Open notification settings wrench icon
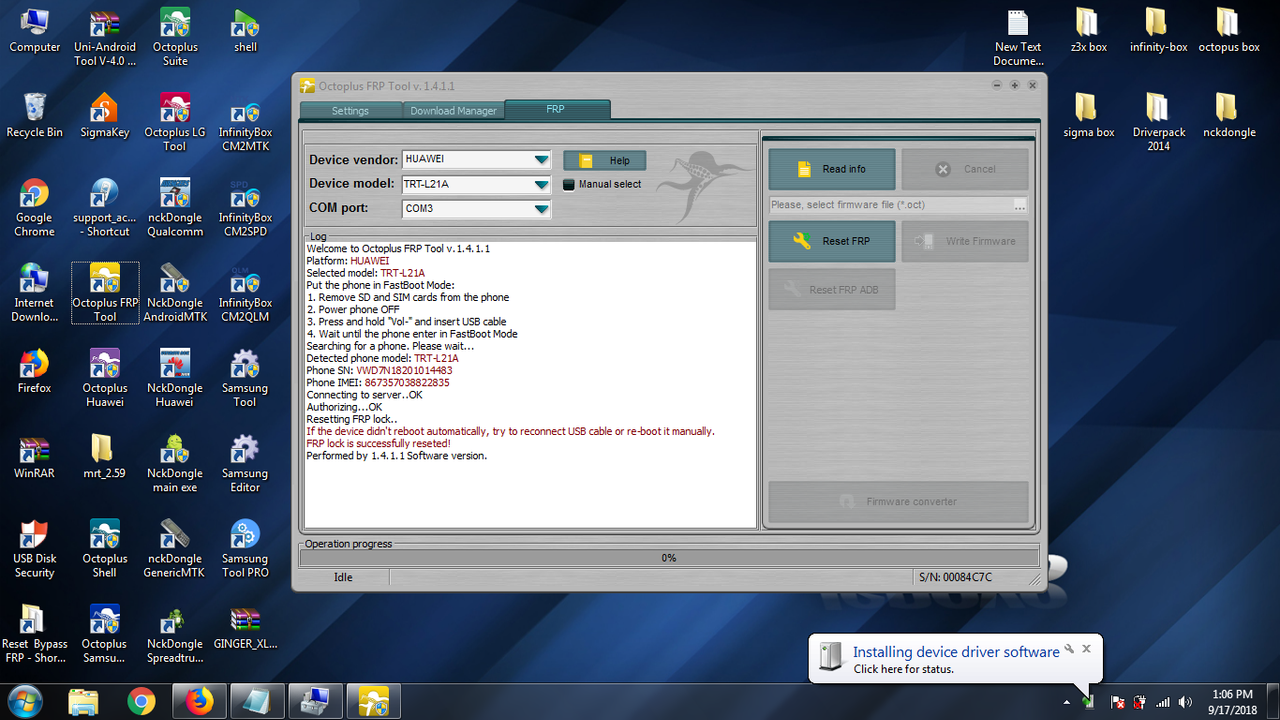This screenshot has width=1280, height=720. pyautogui.click(x=1069, y=648)
